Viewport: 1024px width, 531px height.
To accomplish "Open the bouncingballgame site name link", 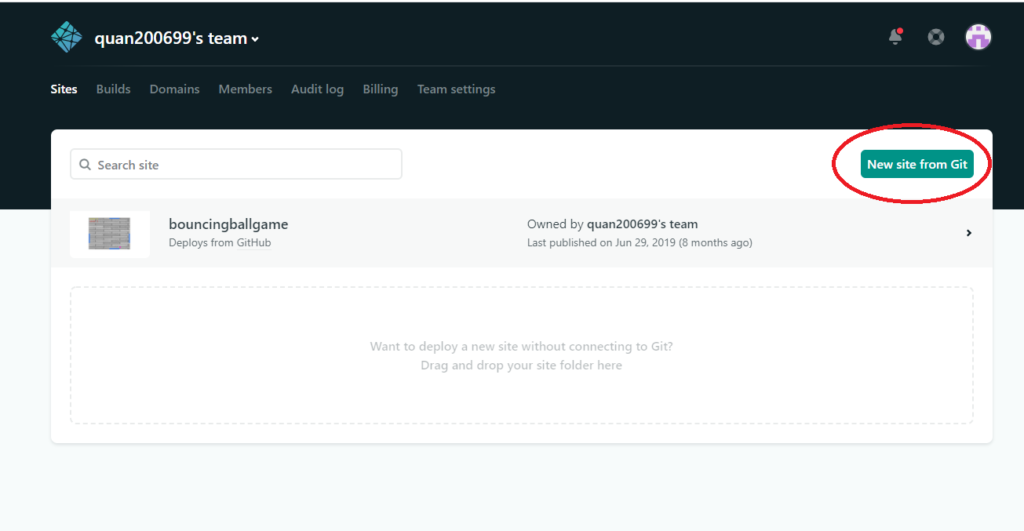I will (x=228, y=224).
